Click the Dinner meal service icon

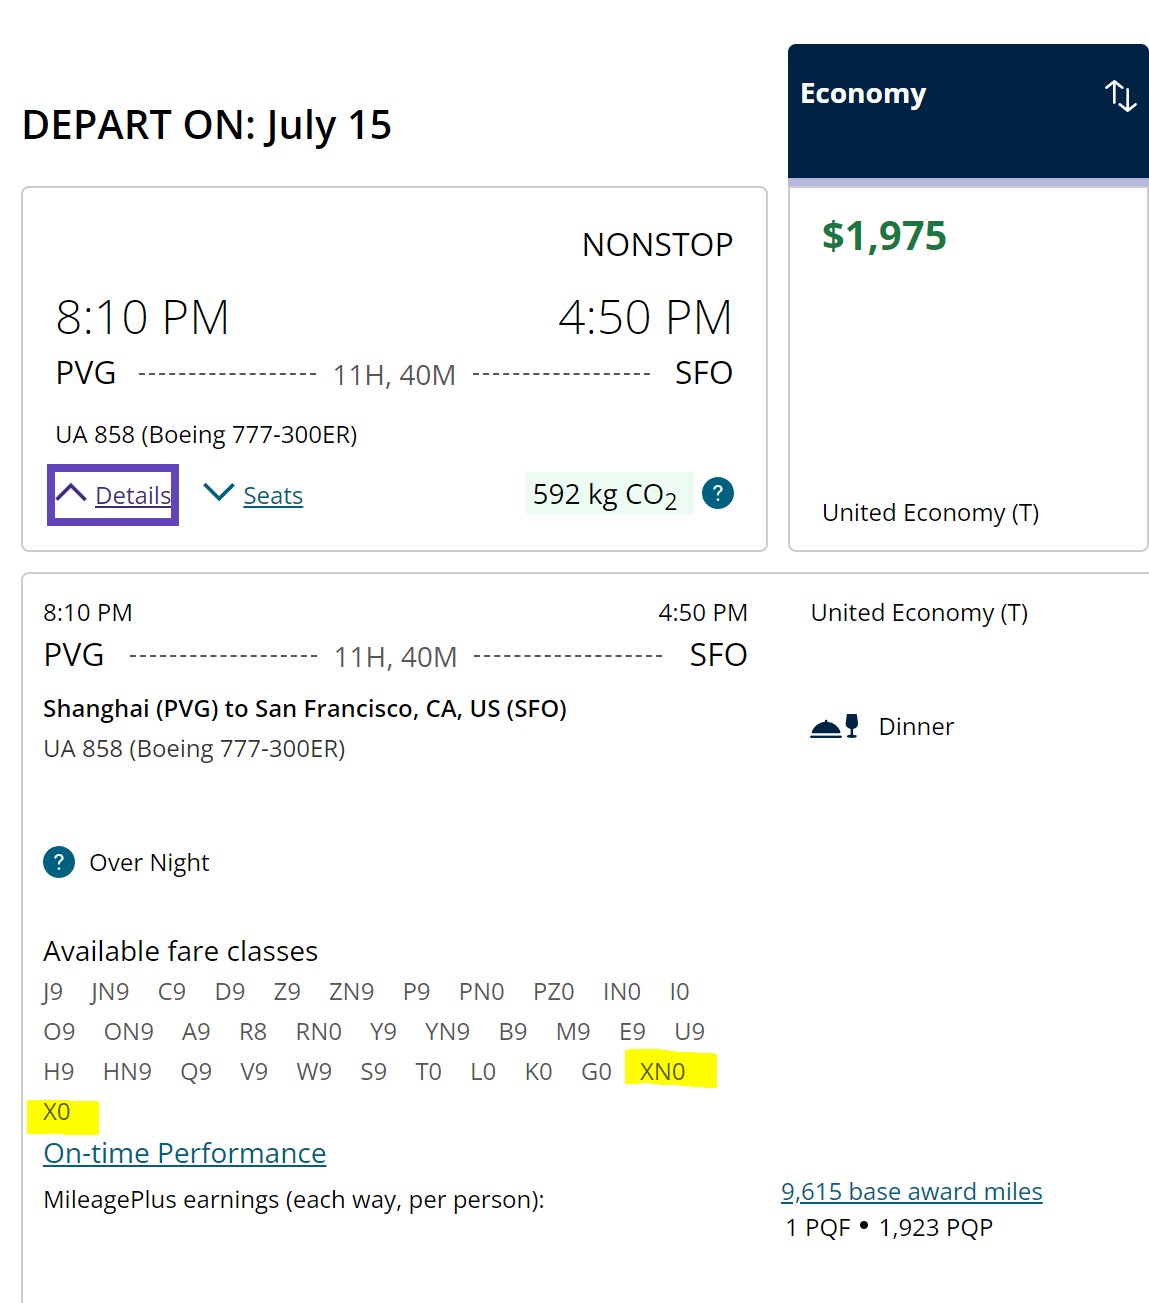(834, 727)
